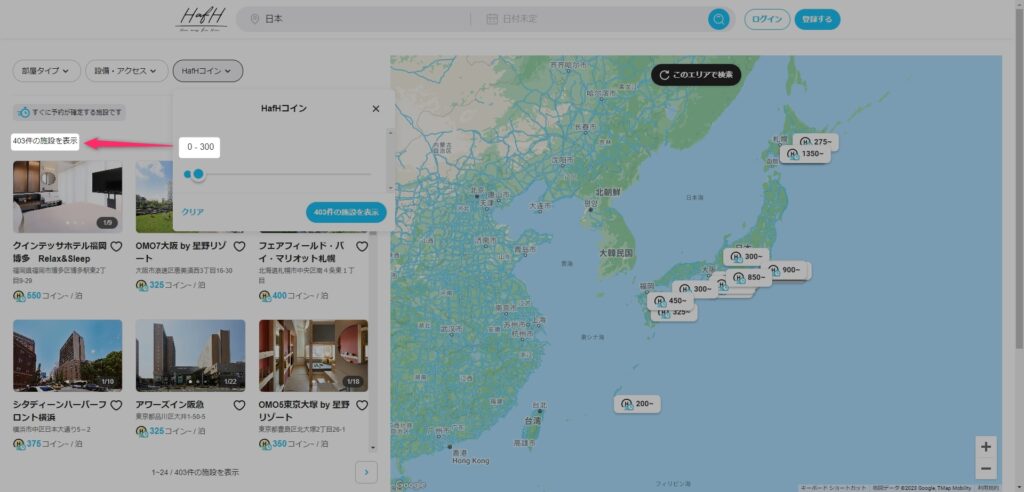Click the 375コイン price of シタディーン
1024x492 pixels.
point(47,444)
